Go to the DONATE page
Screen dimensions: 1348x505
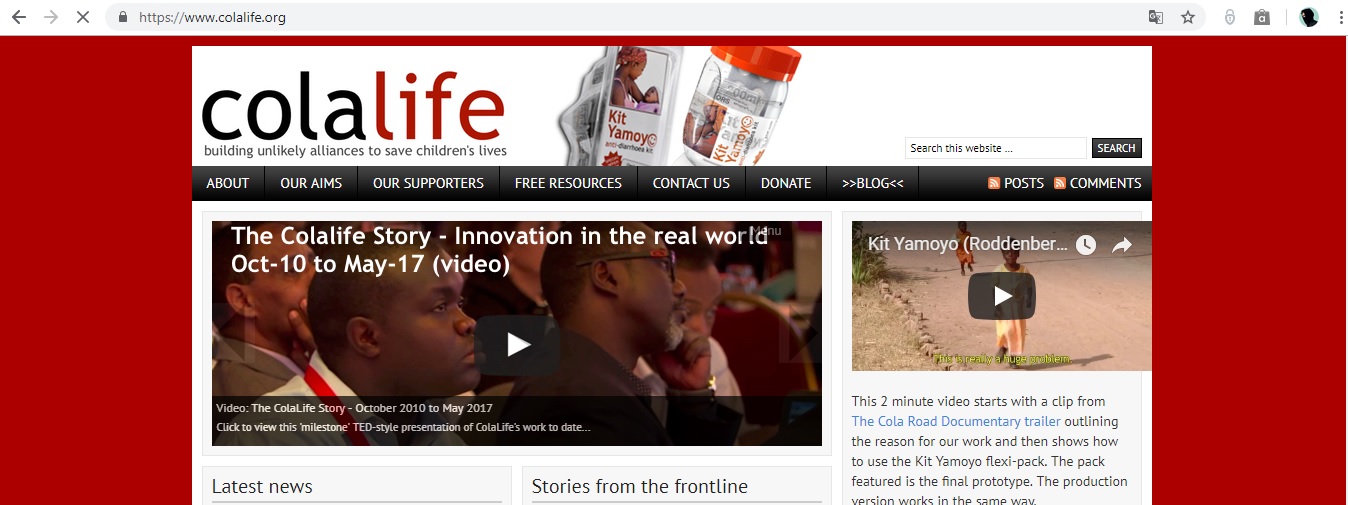pos(786,183)
